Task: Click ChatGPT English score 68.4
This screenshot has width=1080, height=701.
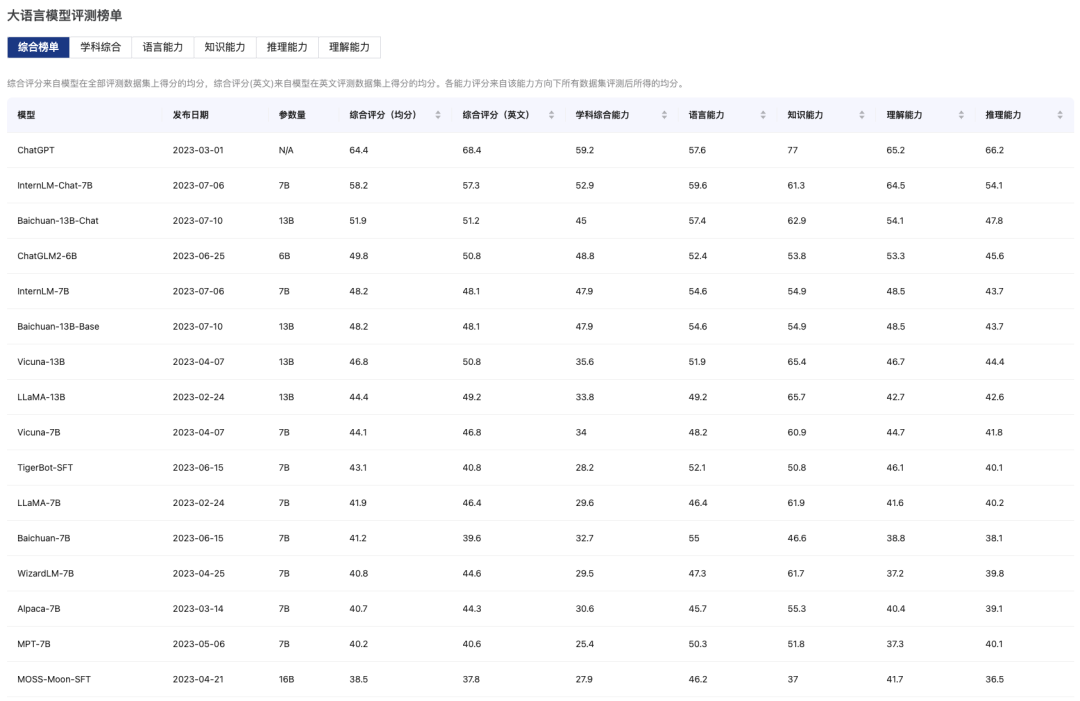Action: click(x=472, y=150)
